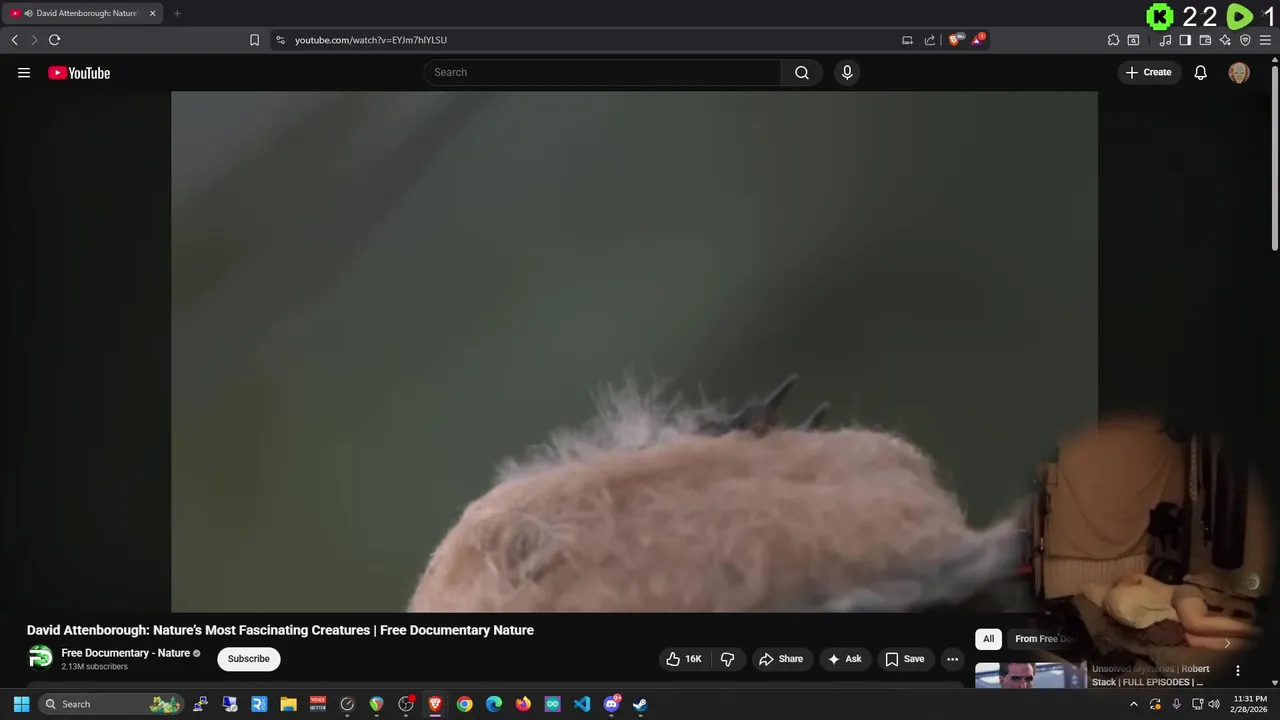Open Arduino IDE from taskbar
The height and width of the screenshot is (720, 1280).
[552, 704]
